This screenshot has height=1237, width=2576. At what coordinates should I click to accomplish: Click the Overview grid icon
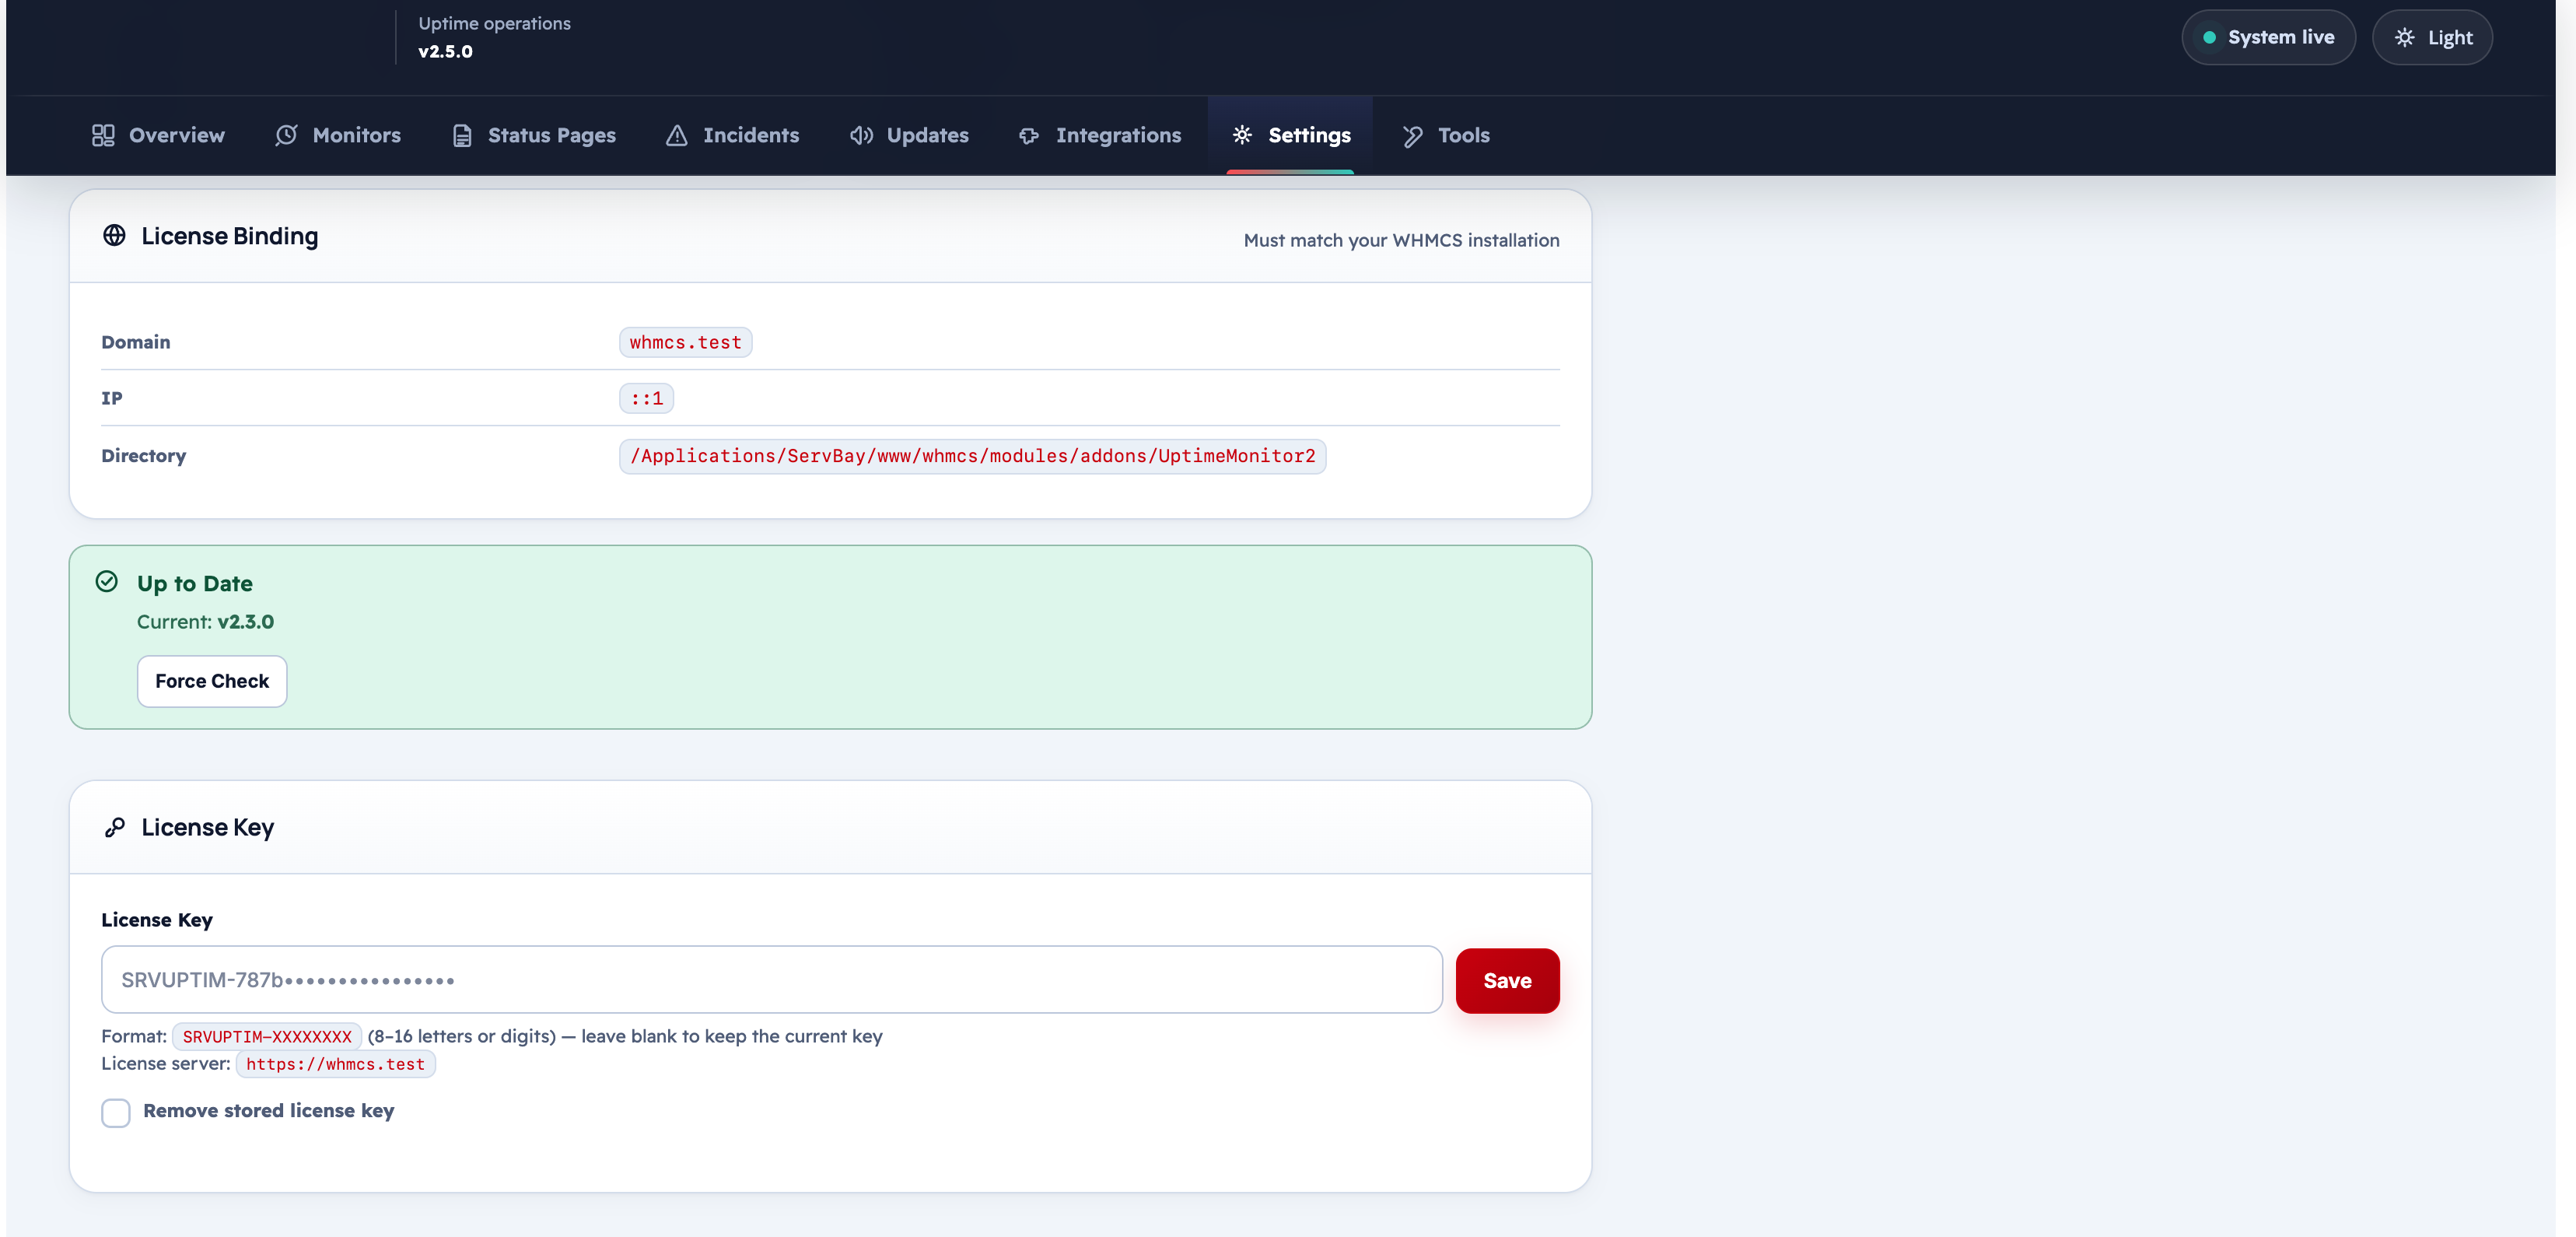click(103, 135)
